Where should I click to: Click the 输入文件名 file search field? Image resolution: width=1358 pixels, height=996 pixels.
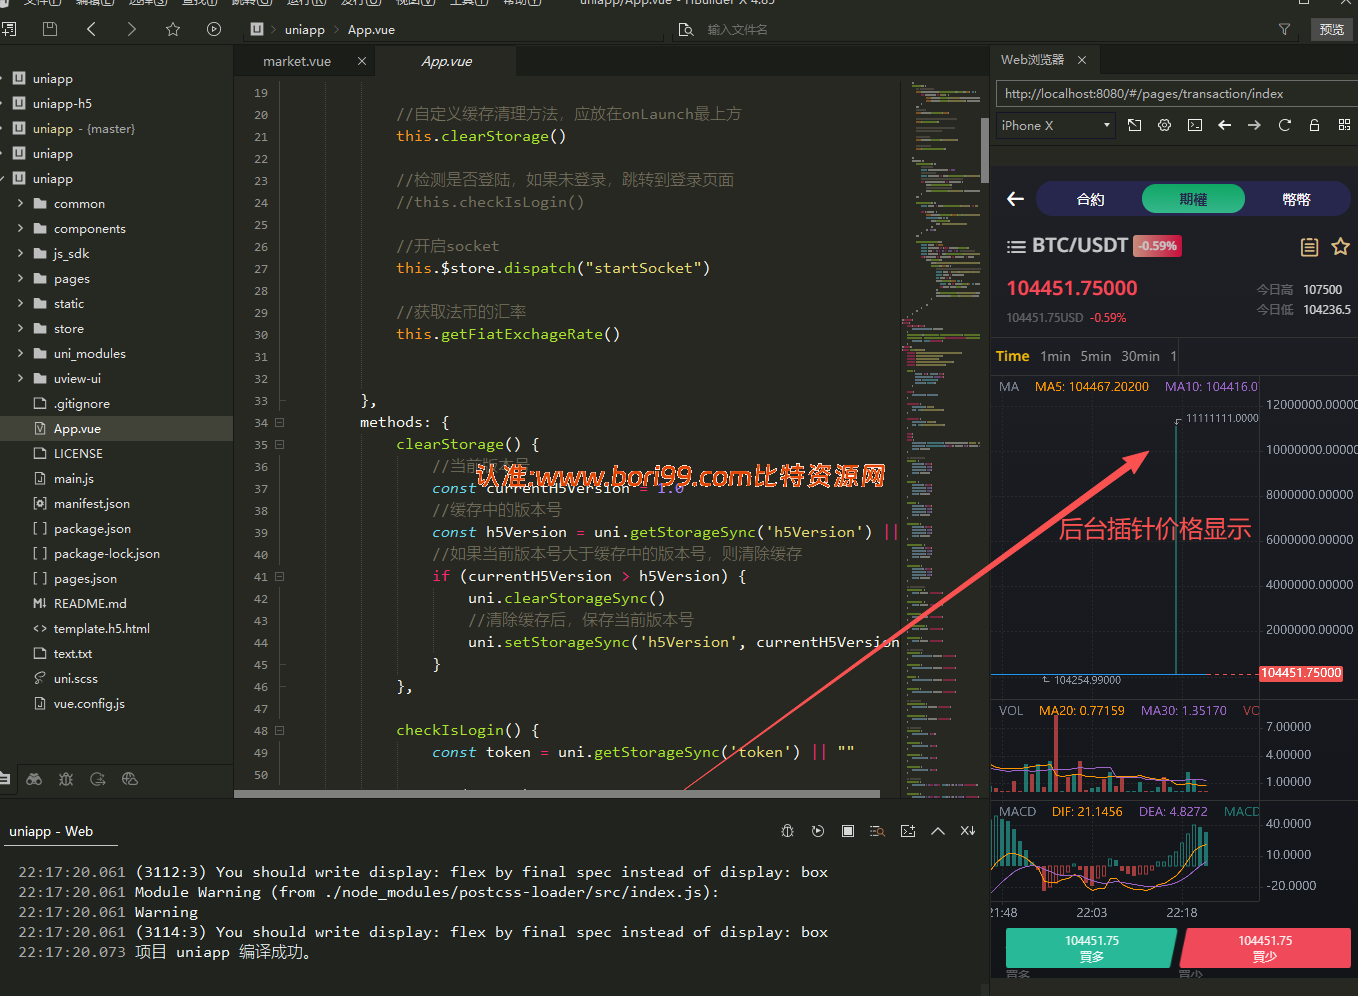(737, 30)
